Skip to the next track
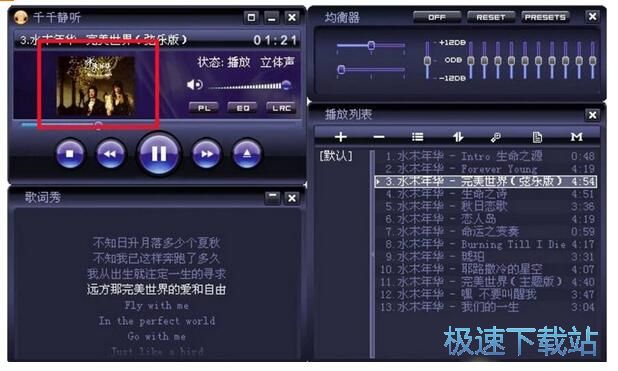 (x=206, y=154)
